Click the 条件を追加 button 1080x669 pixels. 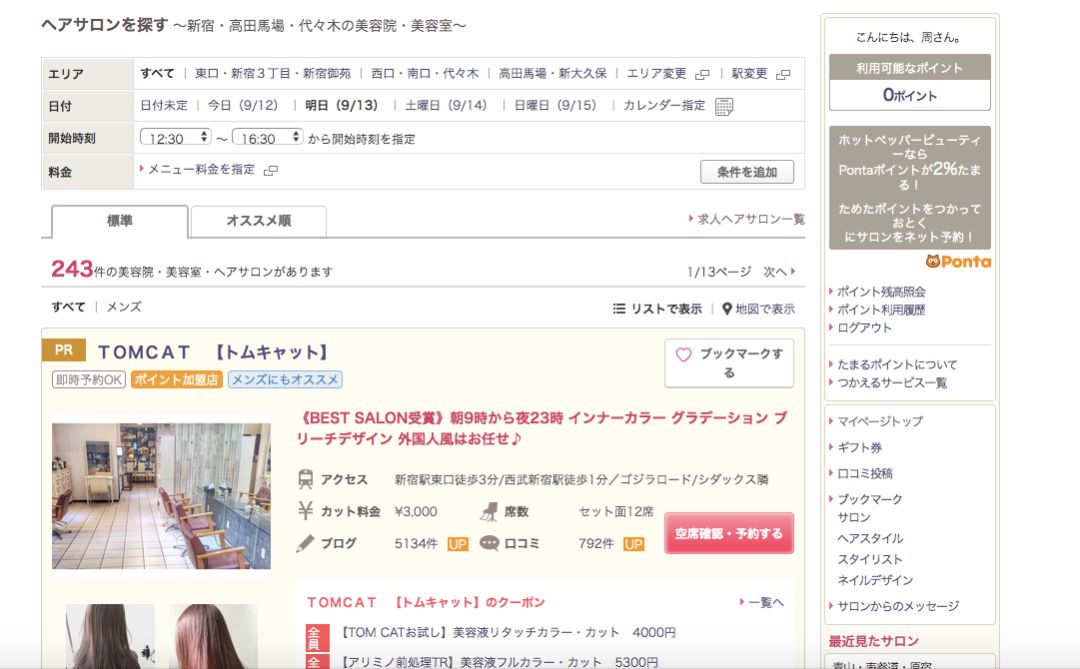[x=747, y=172]
